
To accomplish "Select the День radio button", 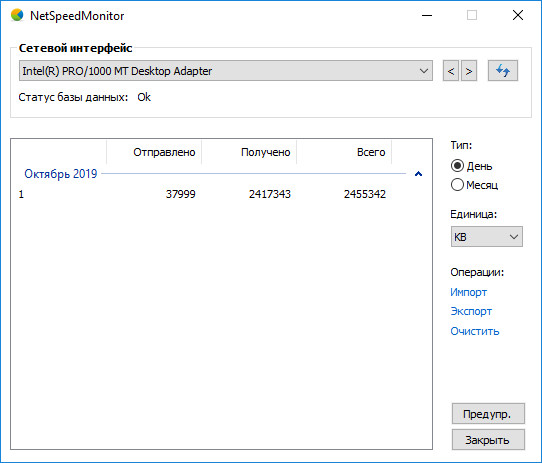I will click(x=457, y=166).
